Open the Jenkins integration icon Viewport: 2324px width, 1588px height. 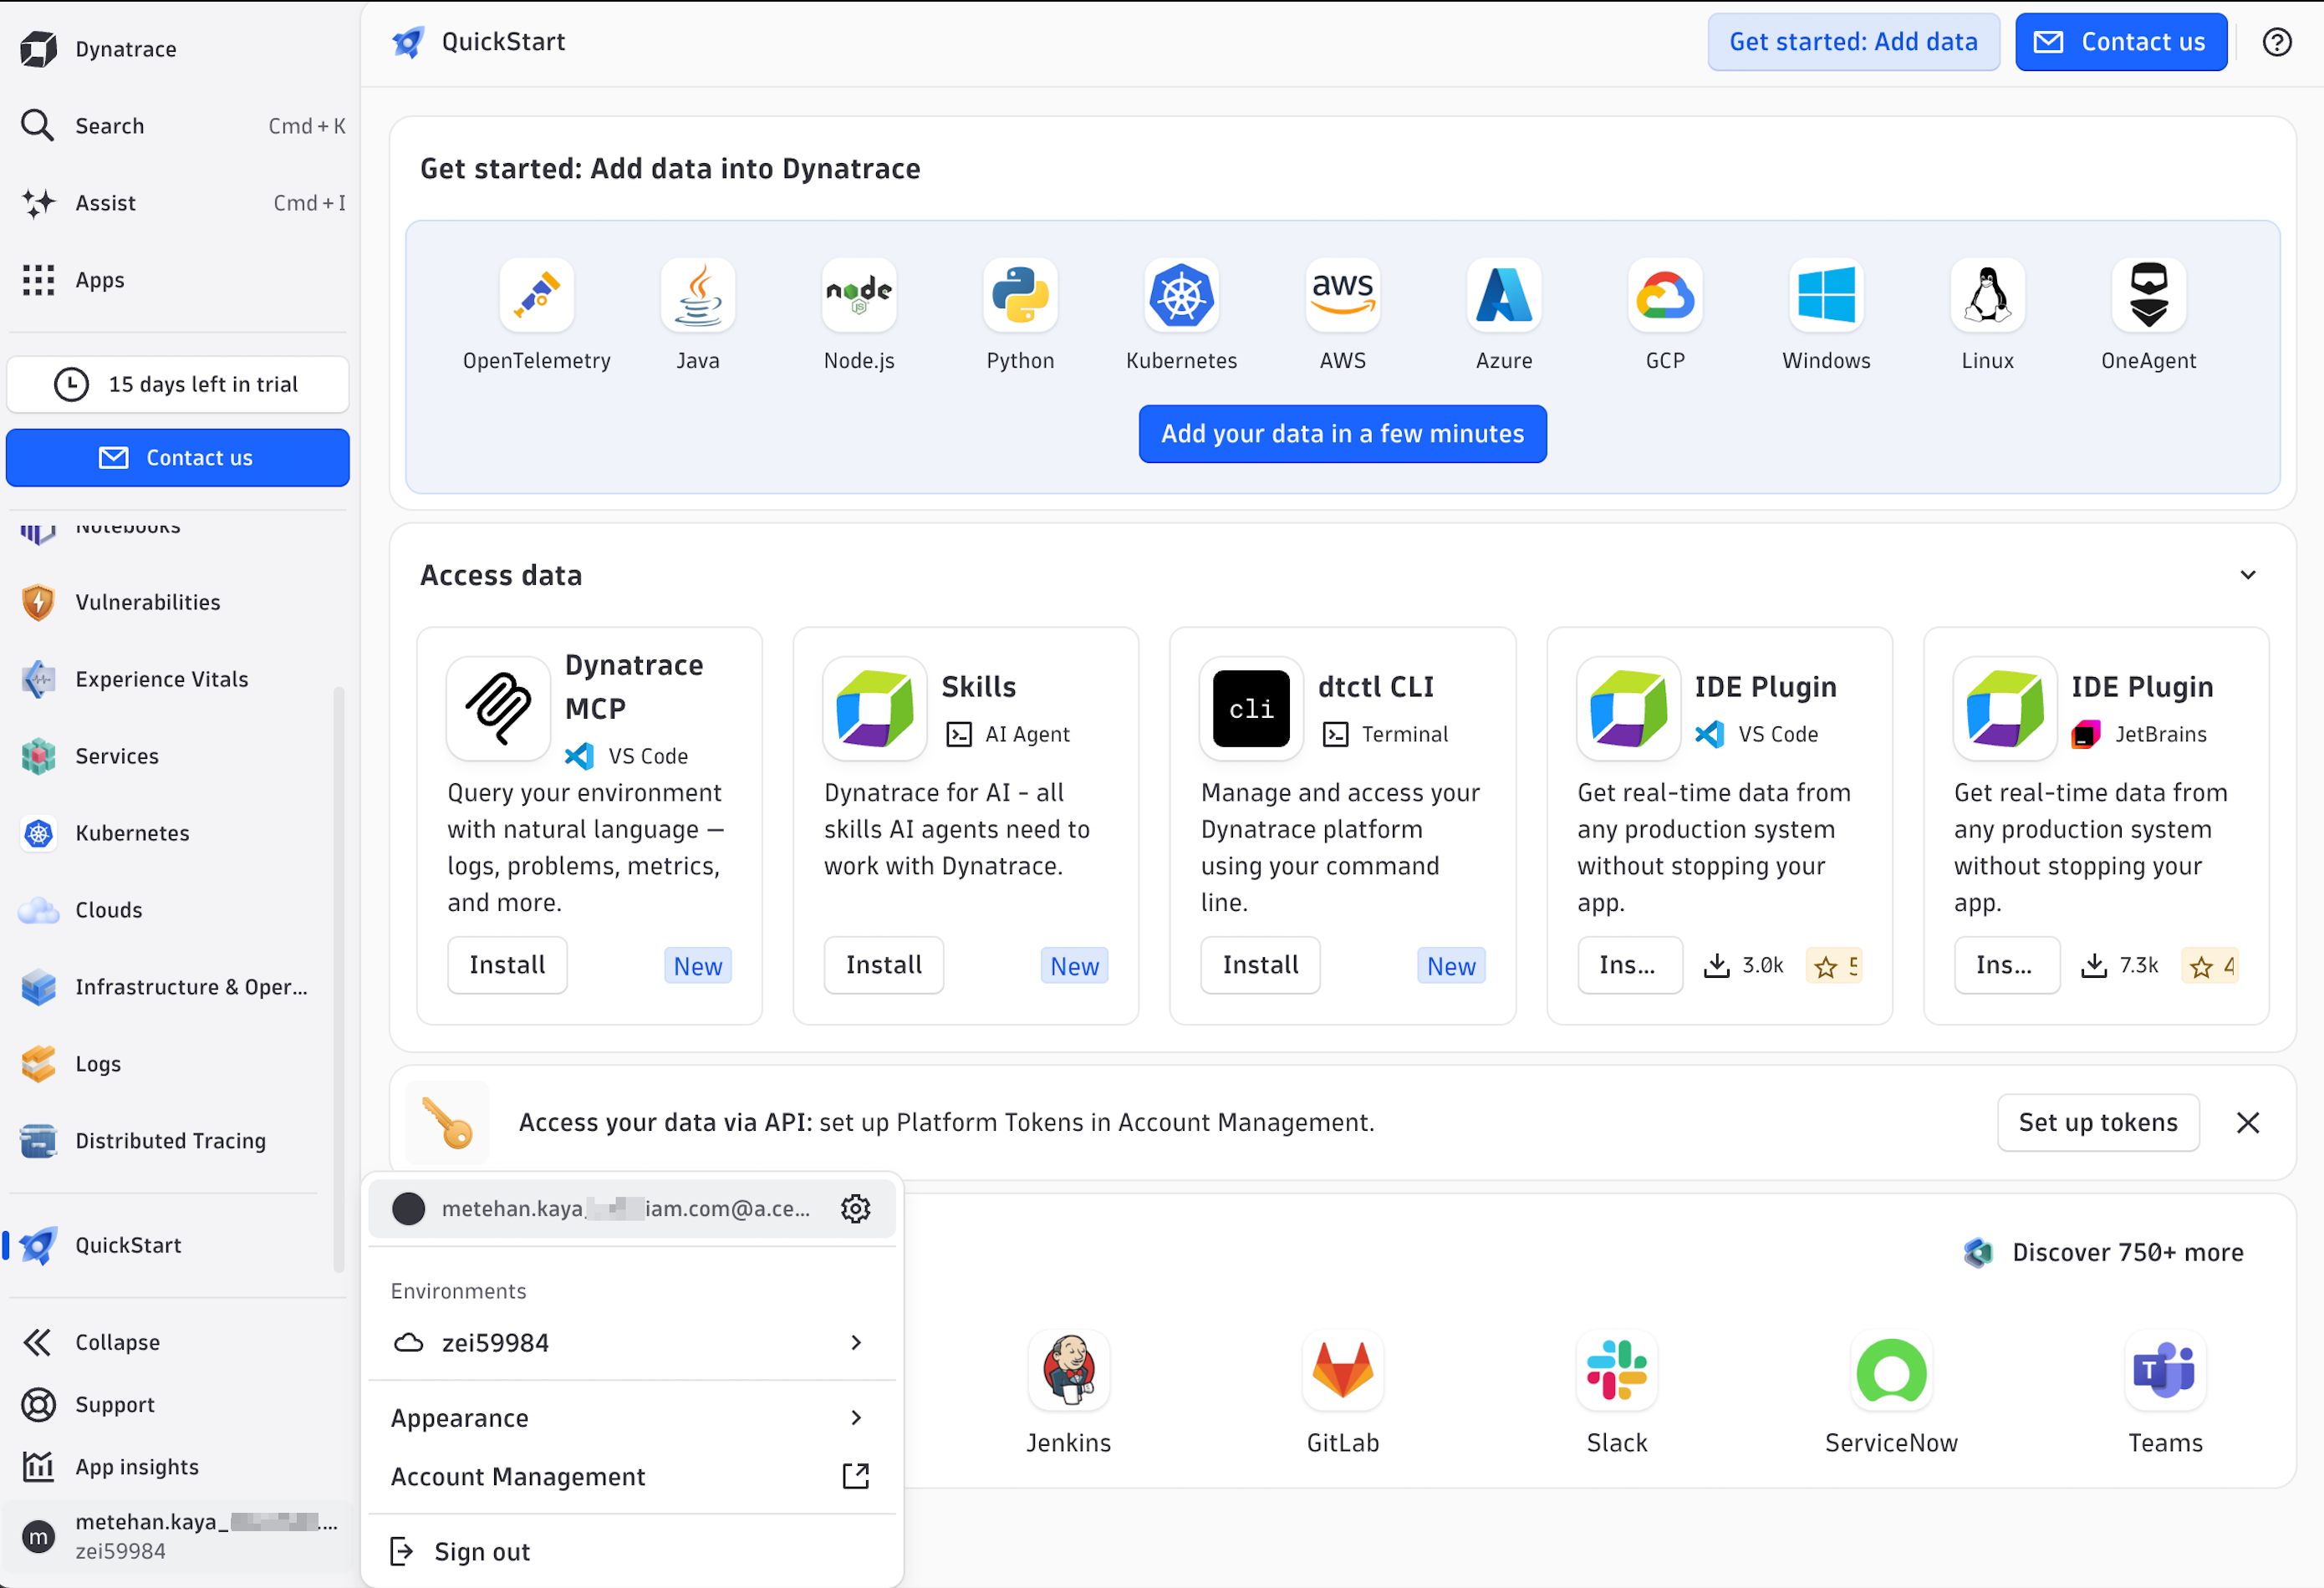coord(1068,1370)
